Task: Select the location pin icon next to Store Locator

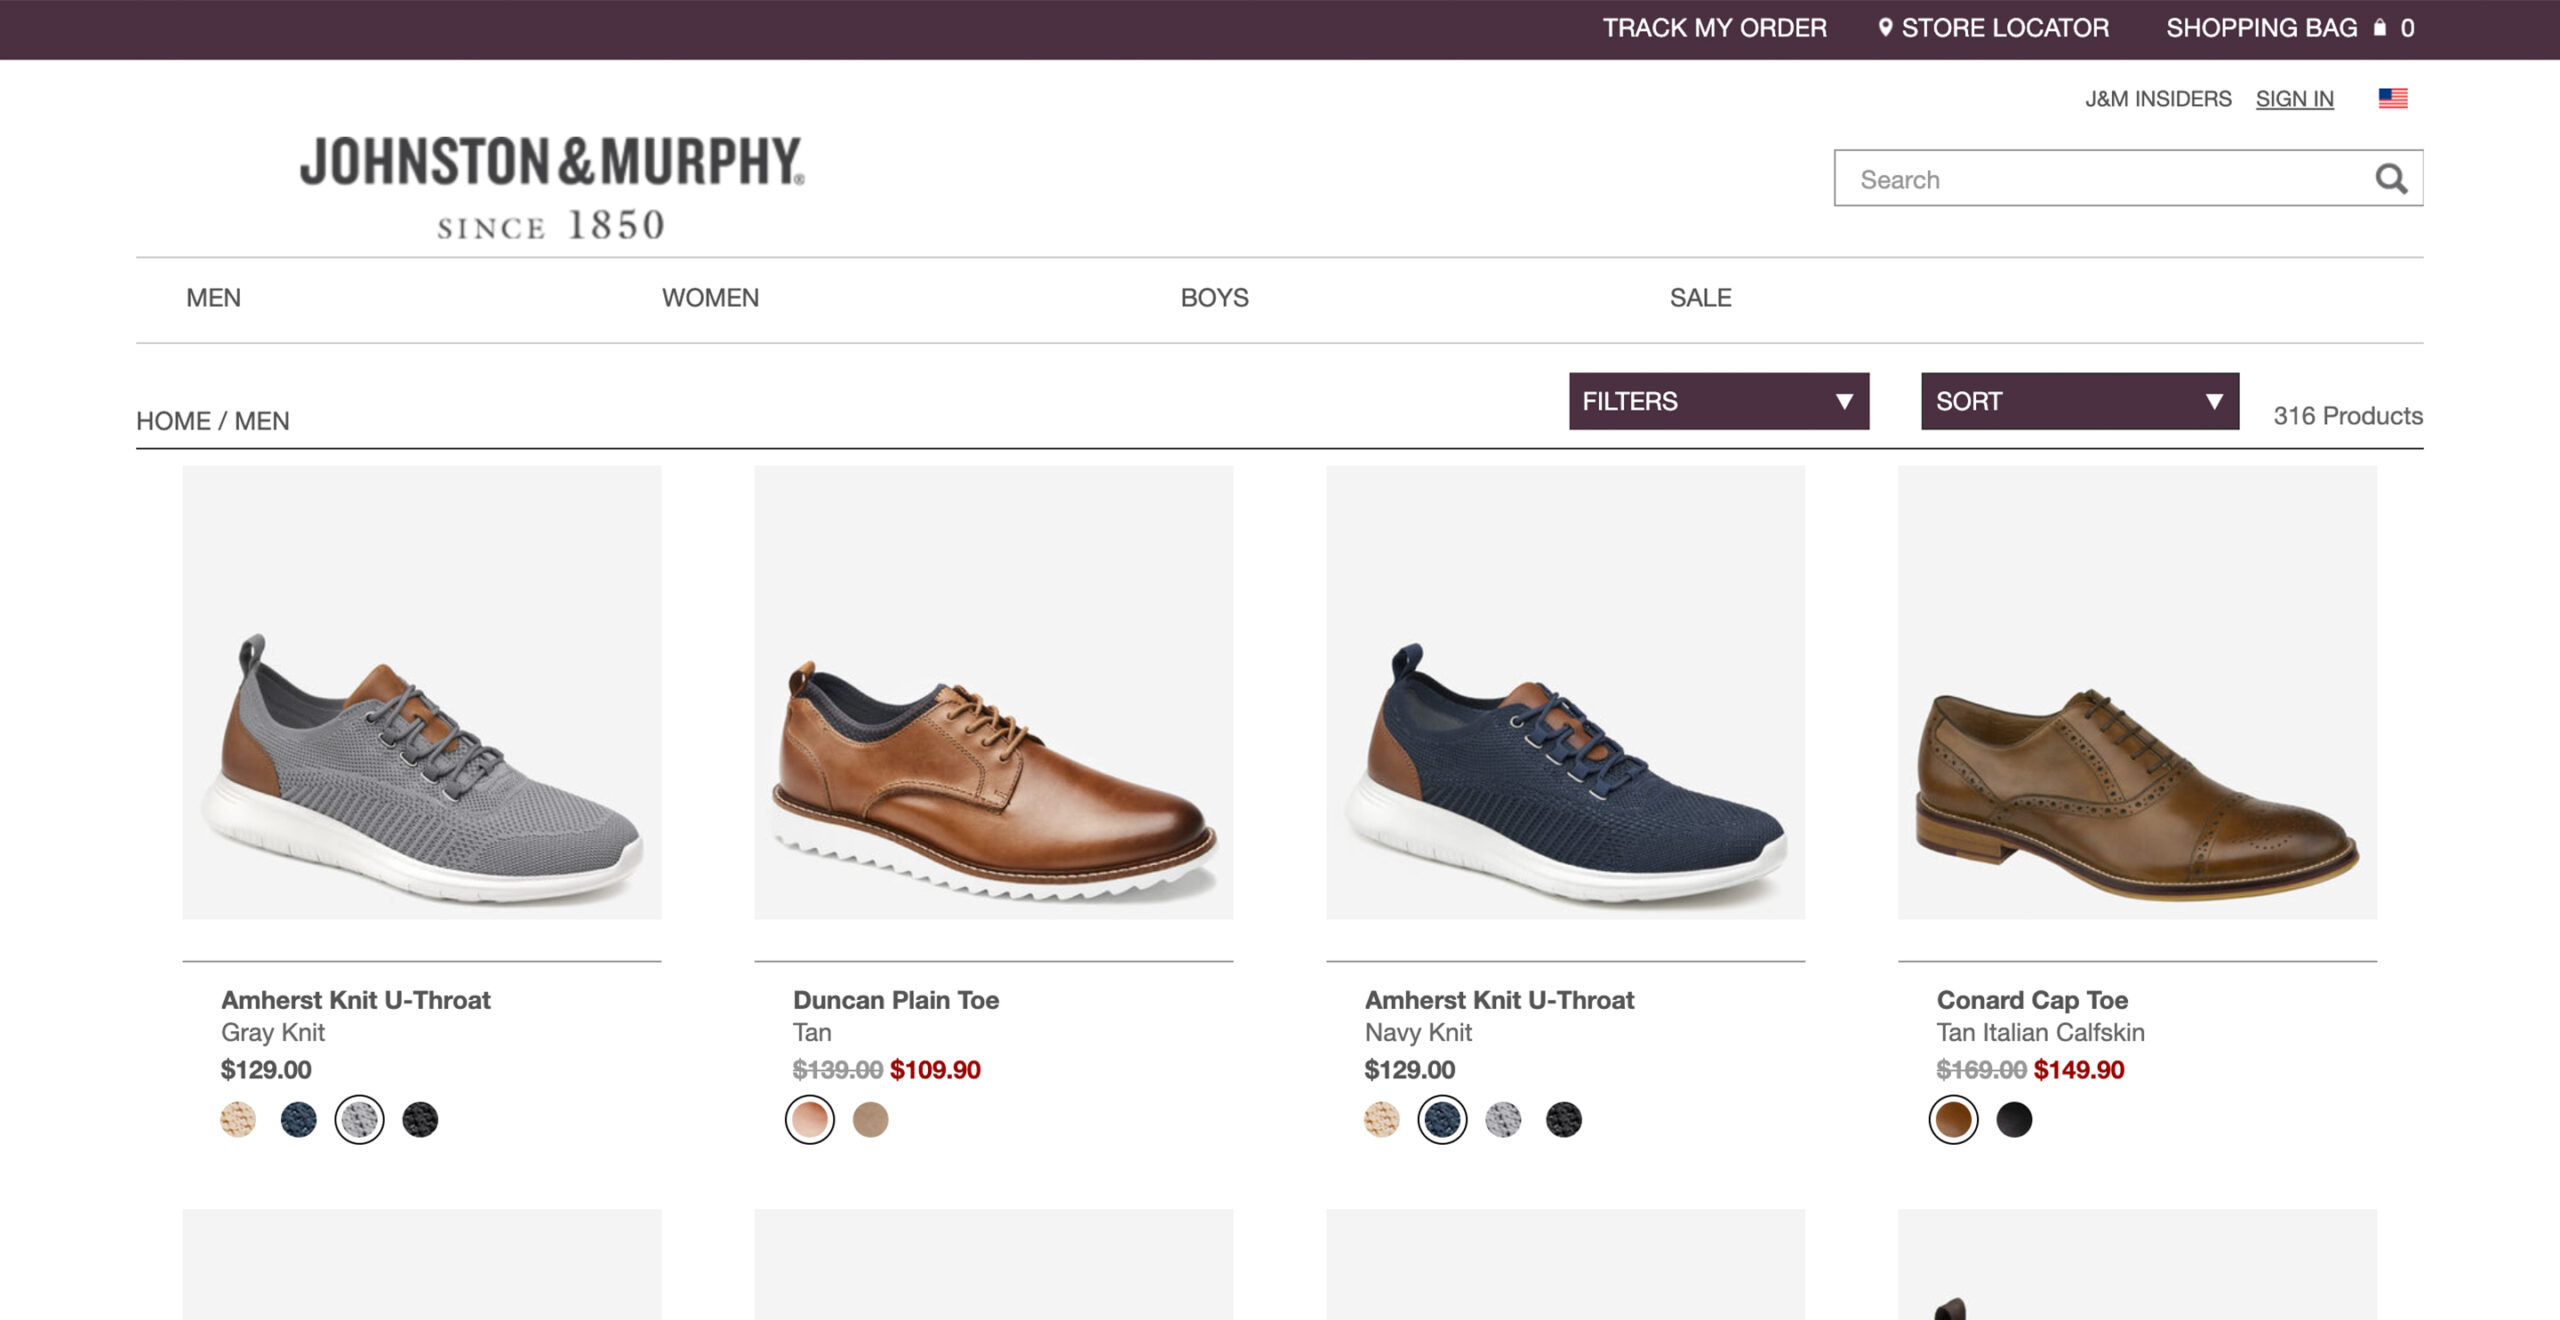Action: pyautogui.click(x=1884, y=27)
